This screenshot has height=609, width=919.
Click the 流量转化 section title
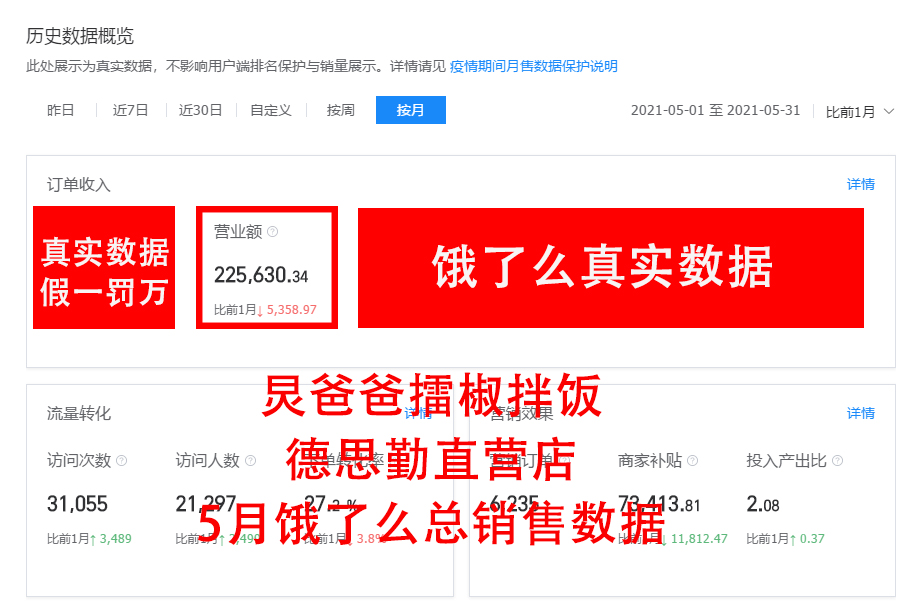pyautogui.click(x=79, y=414)
